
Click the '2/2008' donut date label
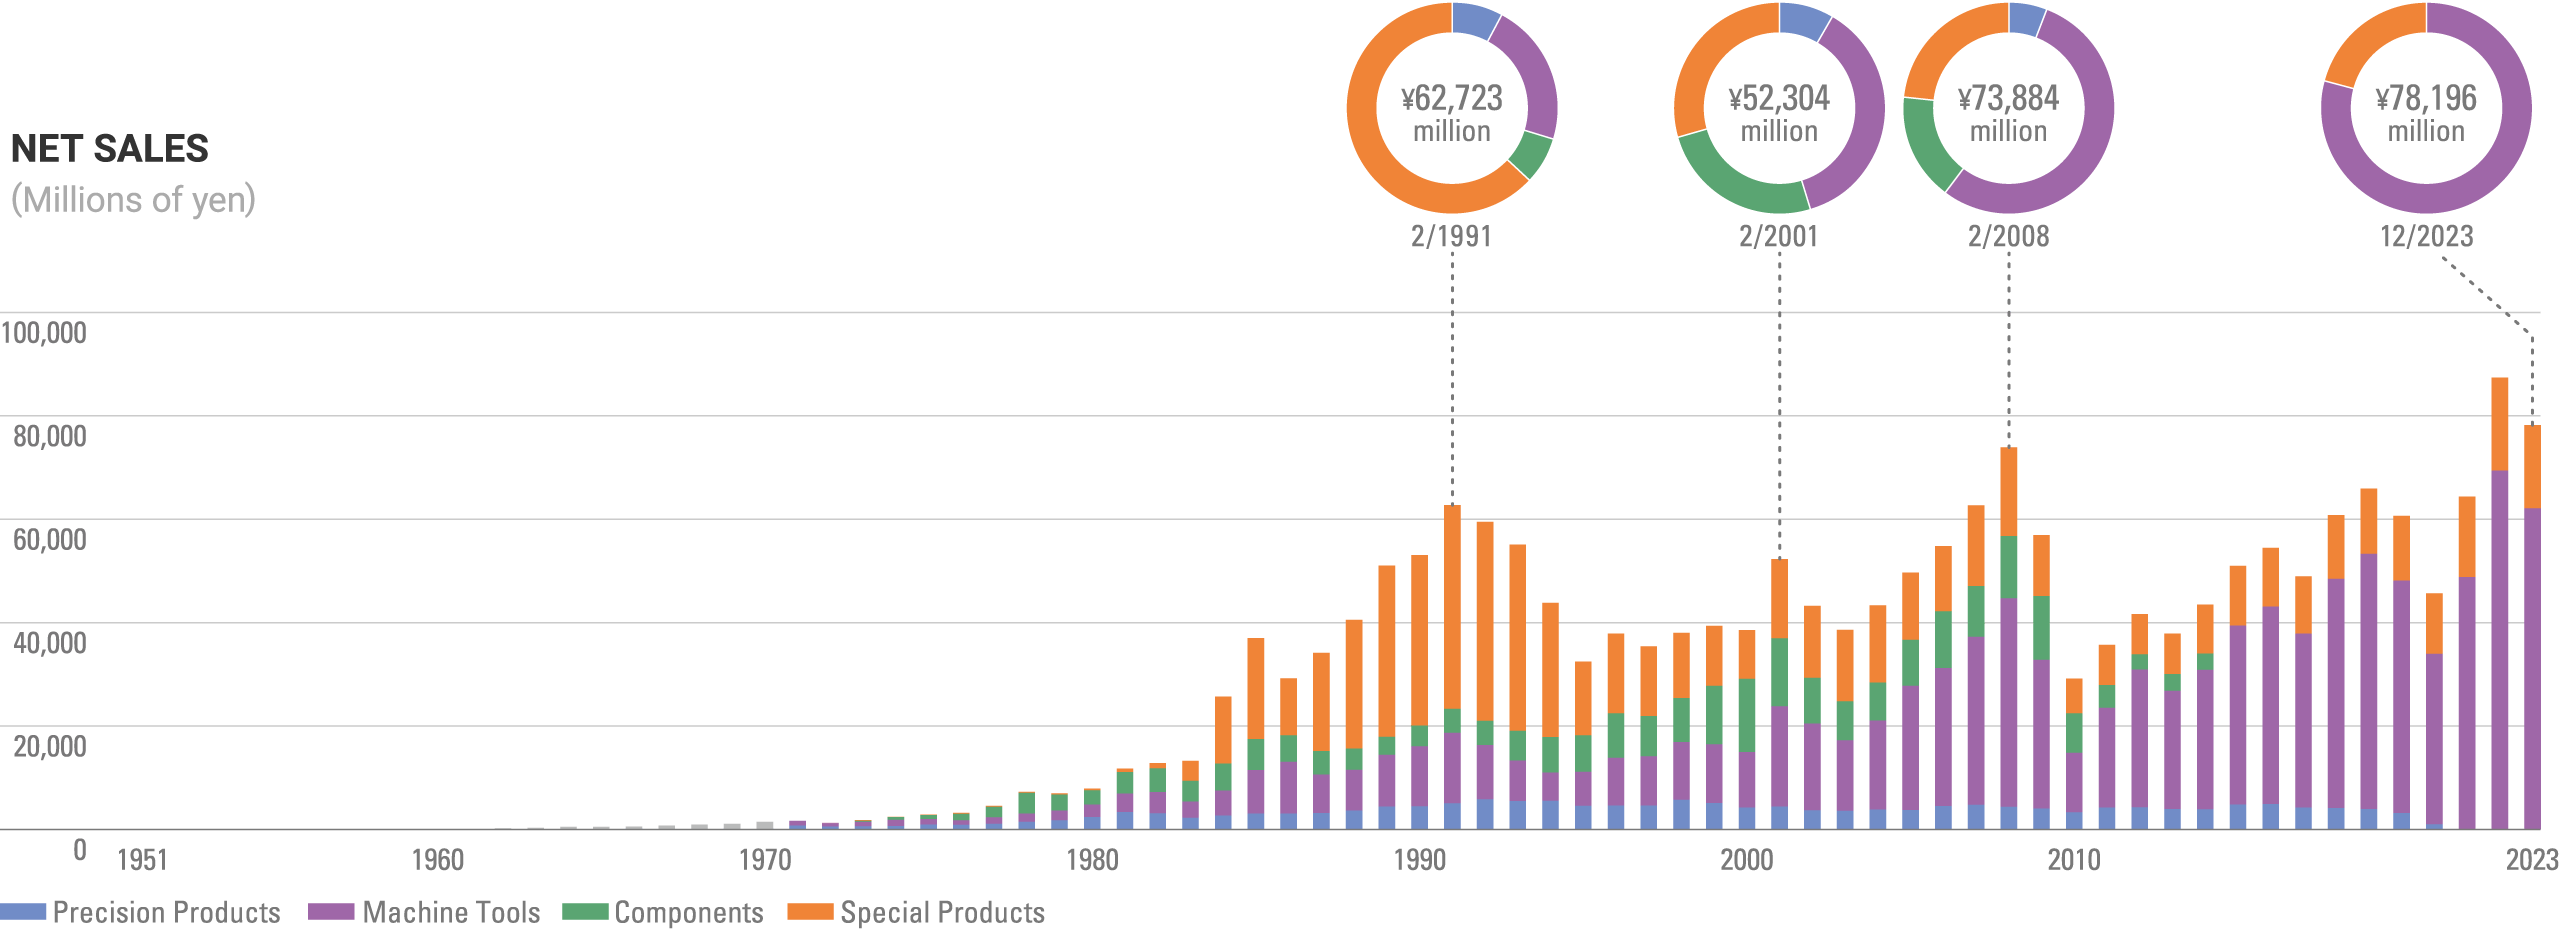tap(2008, 237)
